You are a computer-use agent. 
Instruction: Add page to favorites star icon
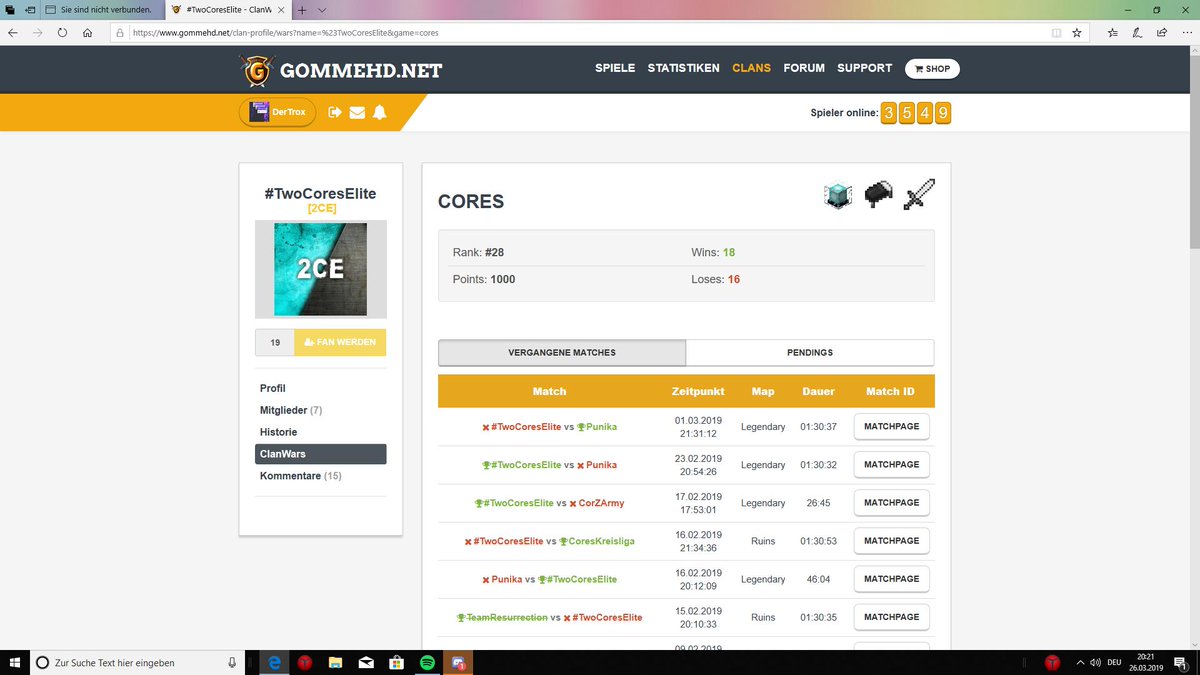[1077, 32]
